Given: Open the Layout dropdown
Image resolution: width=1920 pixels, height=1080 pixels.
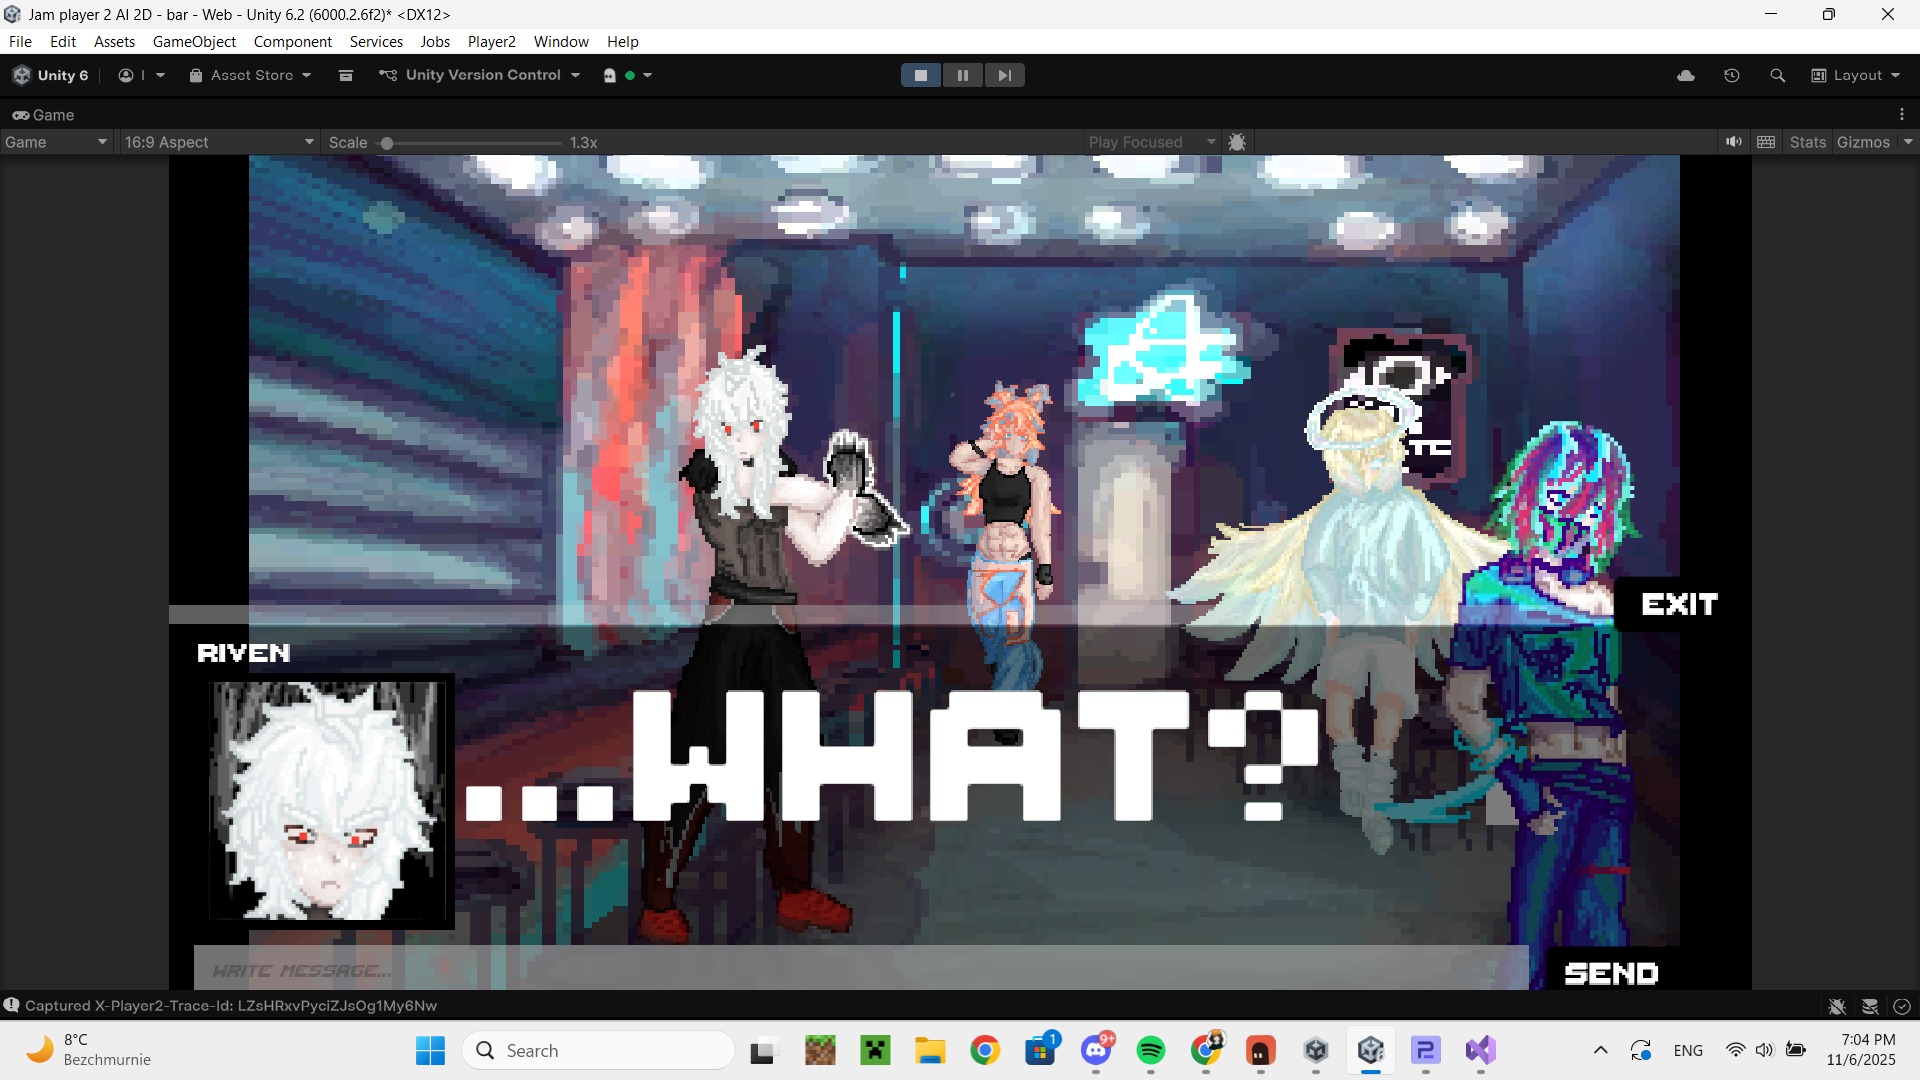Looking at the screenshot, I should 1856,75.
